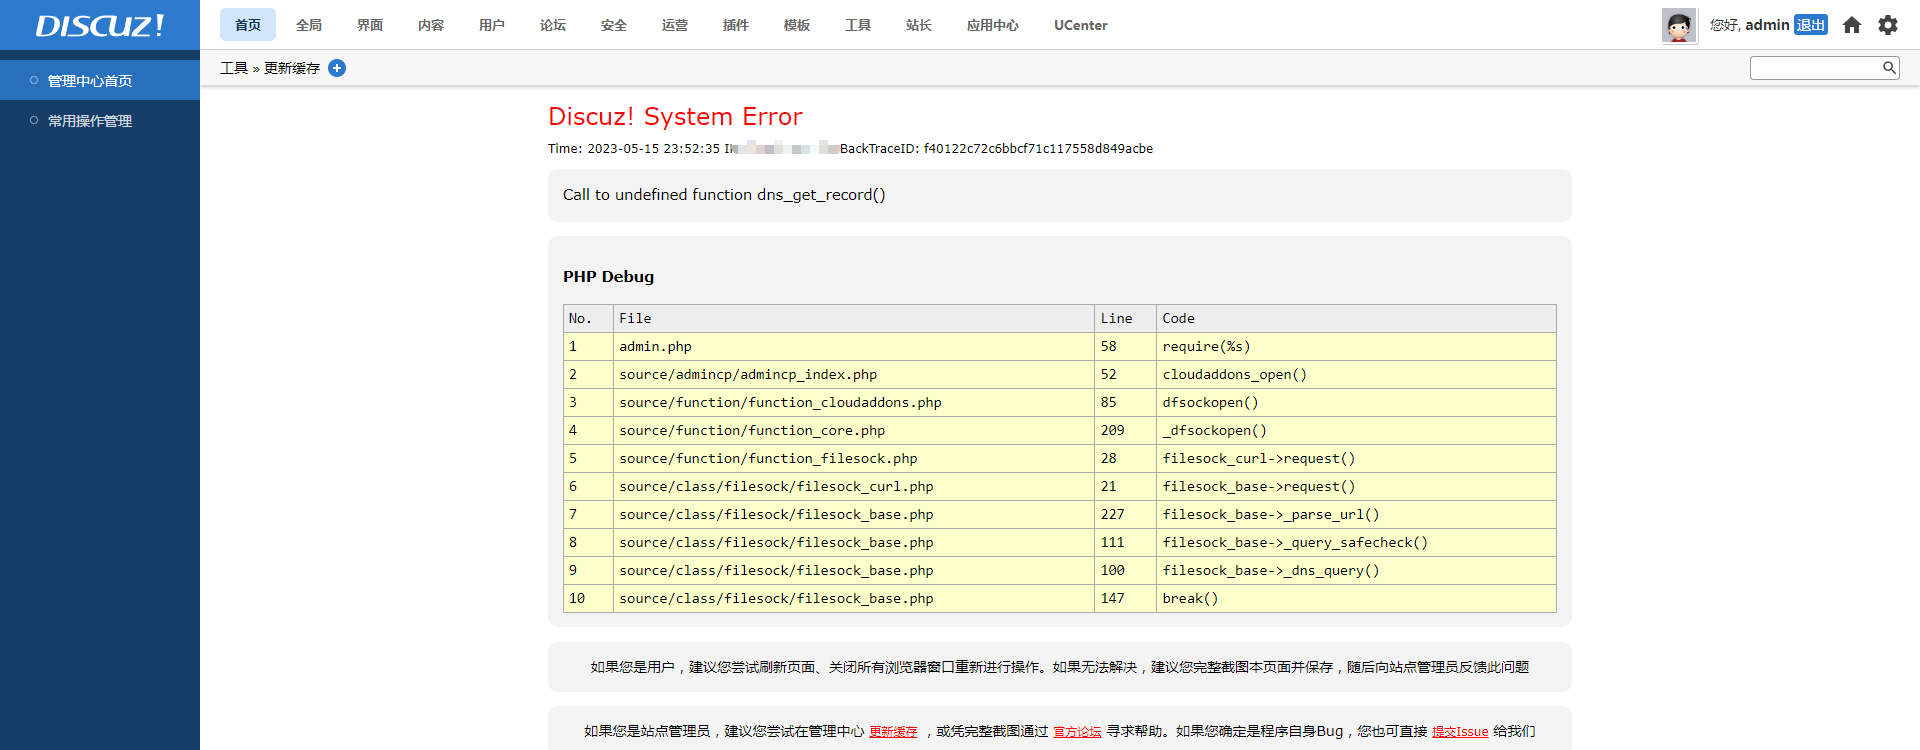Click the BackTraceID text

point(996,148)
